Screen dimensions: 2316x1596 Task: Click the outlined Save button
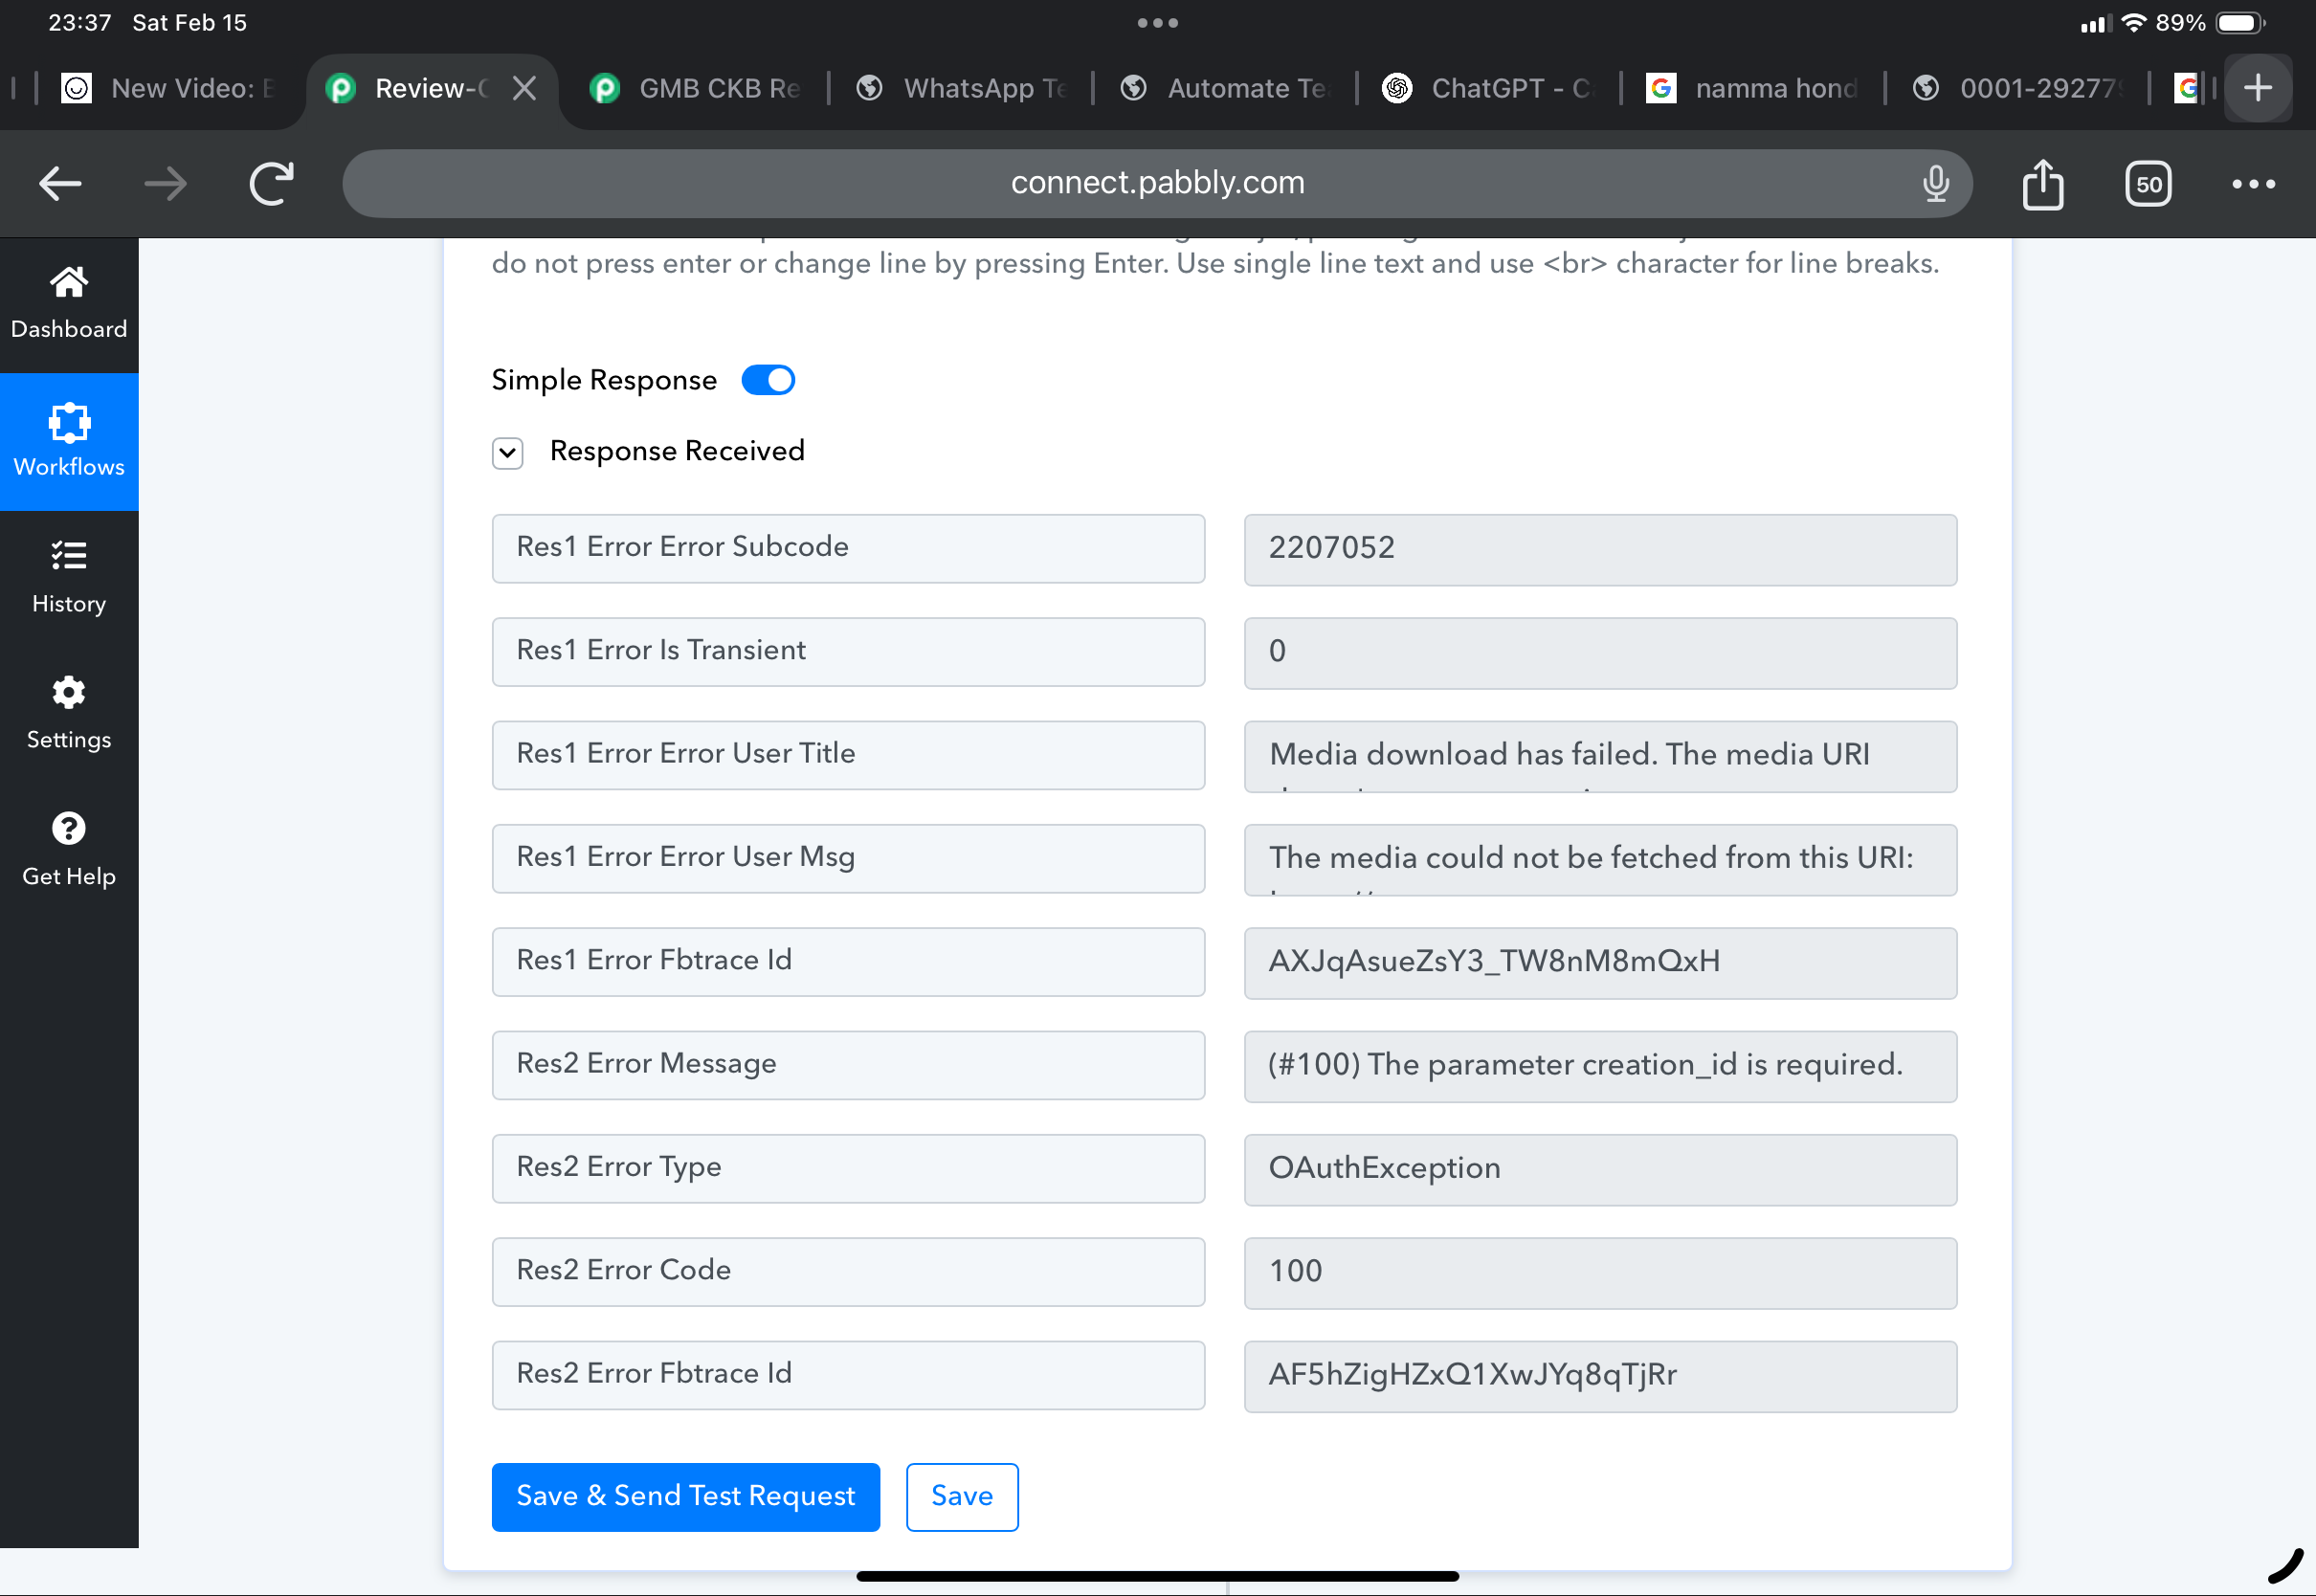point(961,1496)
